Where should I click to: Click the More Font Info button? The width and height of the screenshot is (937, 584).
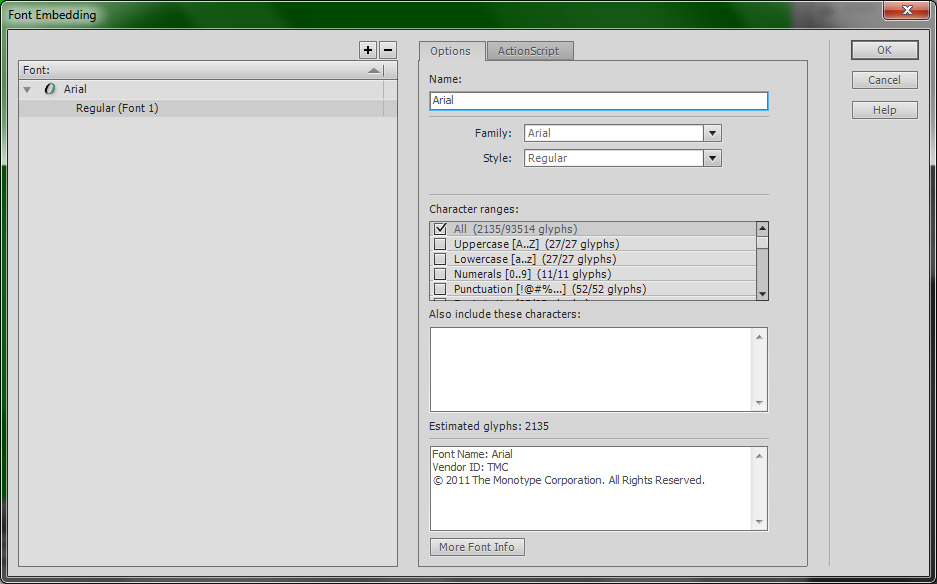[x=477, y=547]
